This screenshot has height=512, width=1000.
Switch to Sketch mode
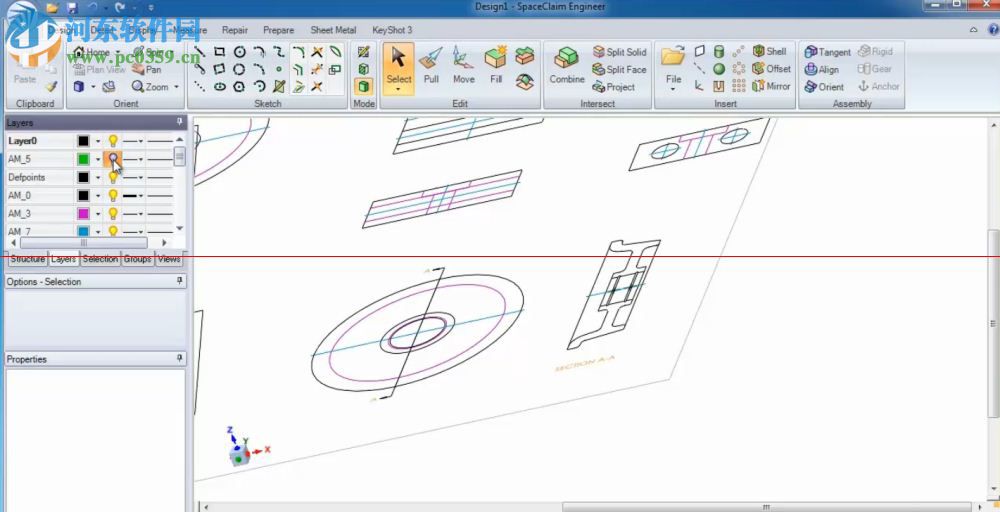pyautogui.click(x=364, y=52)
